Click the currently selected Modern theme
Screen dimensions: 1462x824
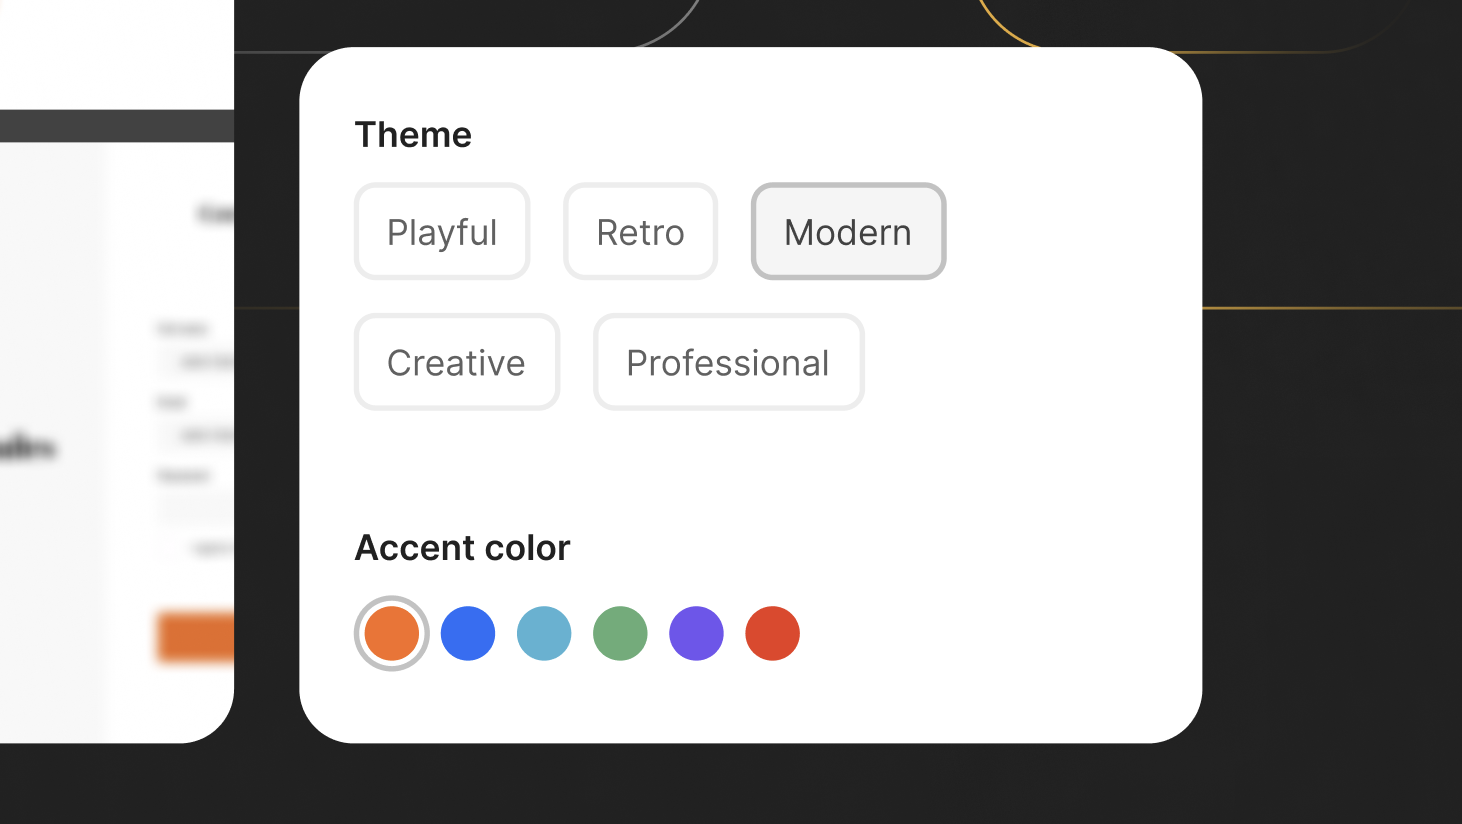click(x=848, y=231)
